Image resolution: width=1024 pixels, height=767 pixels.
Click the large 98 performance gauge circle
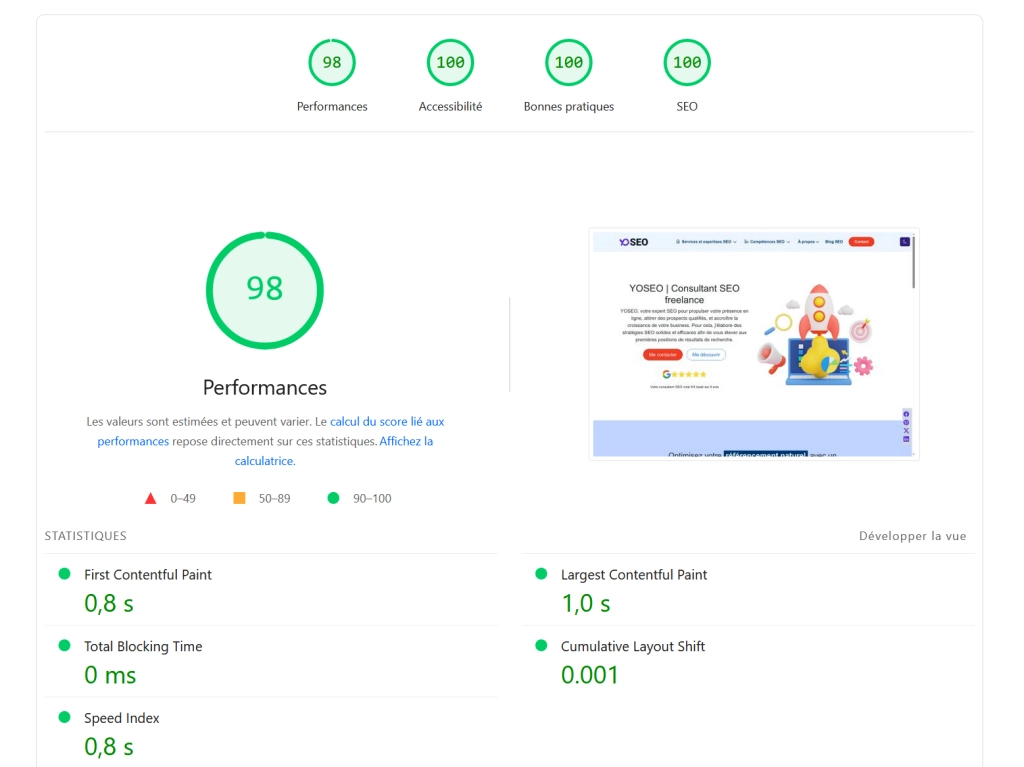pos(265,290)
